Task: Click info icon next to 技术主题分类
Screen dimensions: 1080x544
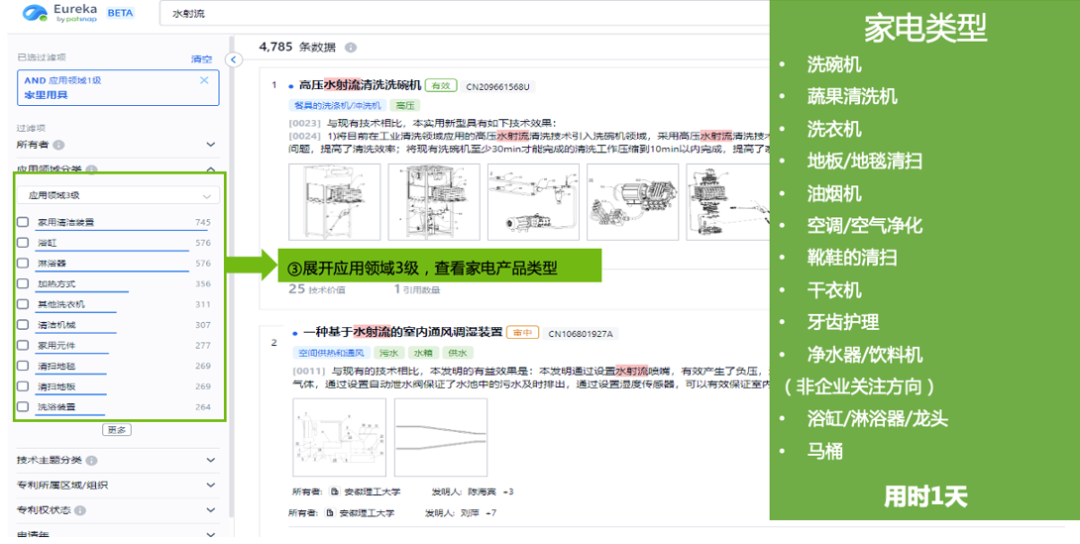Action: (92, 461)
